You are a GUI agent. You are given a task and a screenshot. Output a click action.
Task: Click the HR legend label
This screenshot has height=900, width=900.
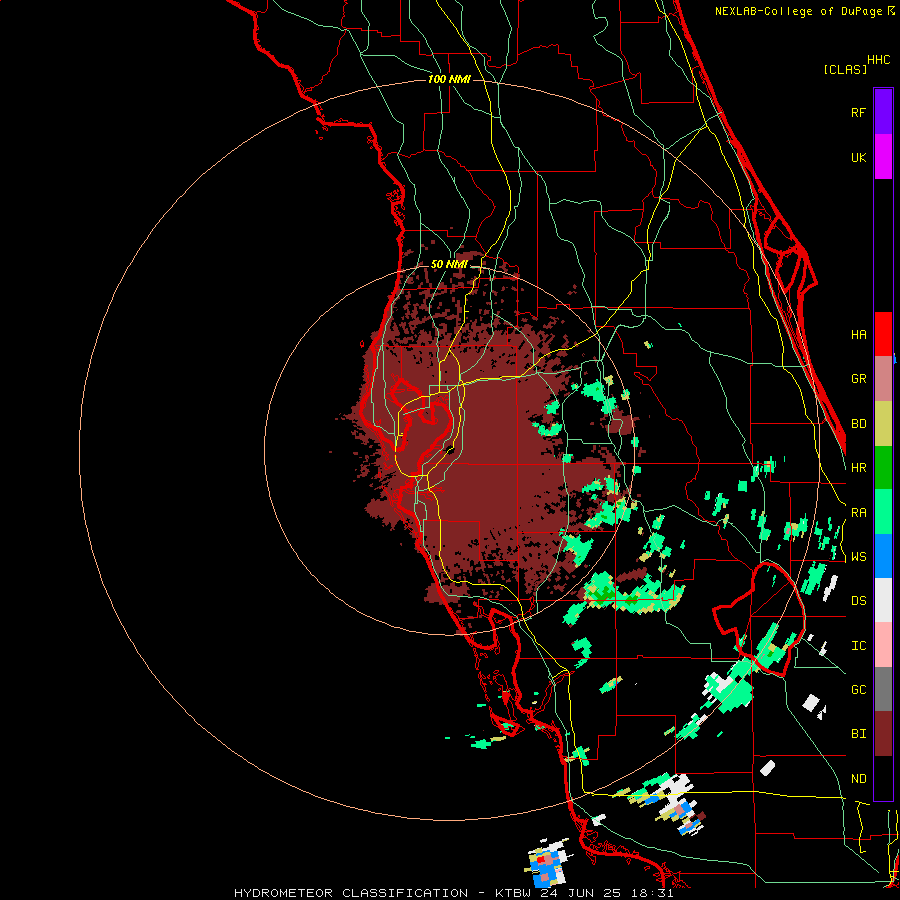pyautogui.click(x=858, y=468)
